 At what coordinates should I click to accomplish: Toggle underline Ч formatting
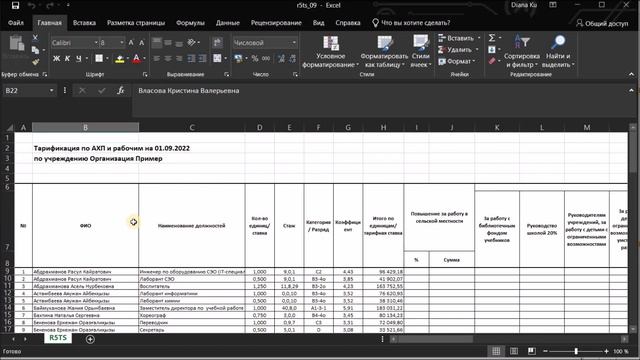pyautogui.click(x=78, y=58)
